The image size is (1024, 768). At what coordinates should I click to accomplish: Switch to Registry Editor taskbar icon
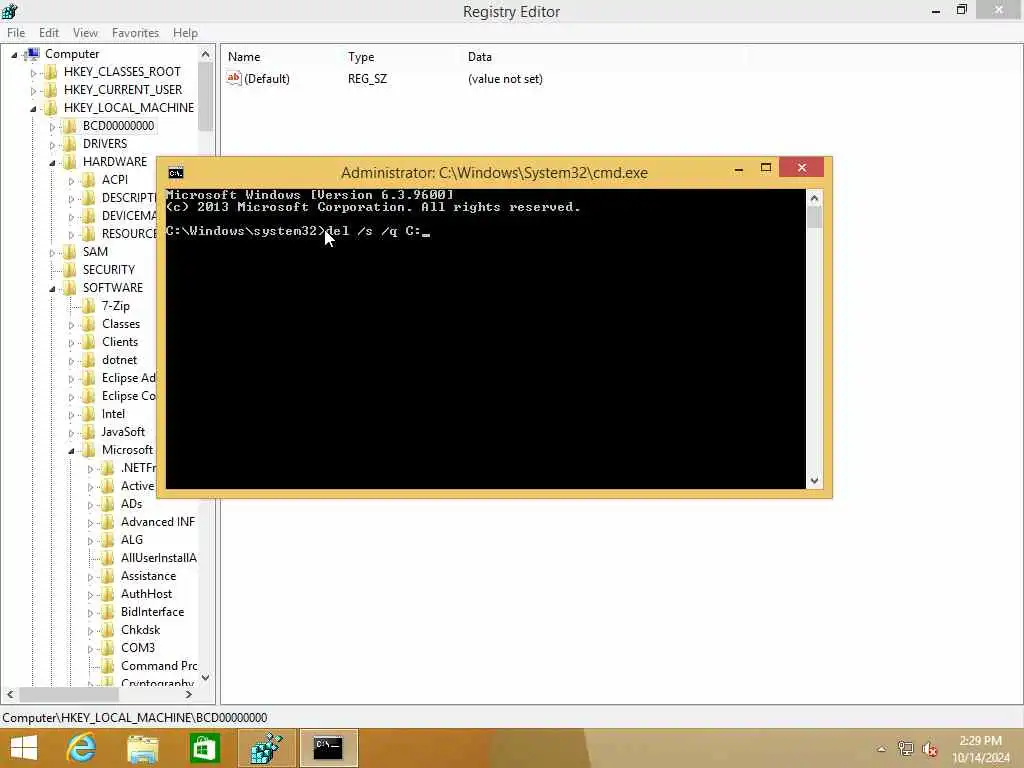(266, 748)
